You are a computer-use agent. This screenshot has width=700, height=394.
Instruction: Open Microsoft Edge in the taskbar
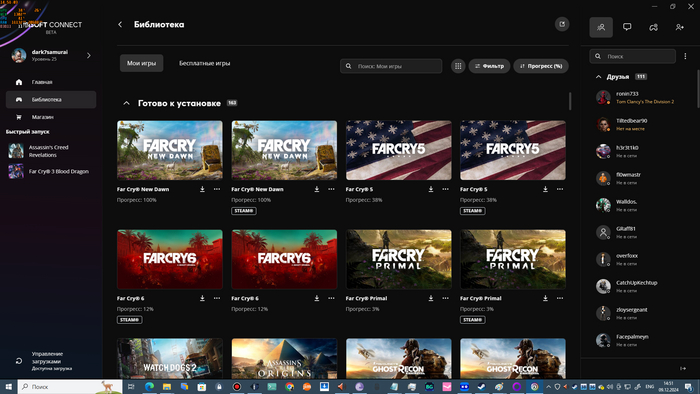[x=149, y=386]
